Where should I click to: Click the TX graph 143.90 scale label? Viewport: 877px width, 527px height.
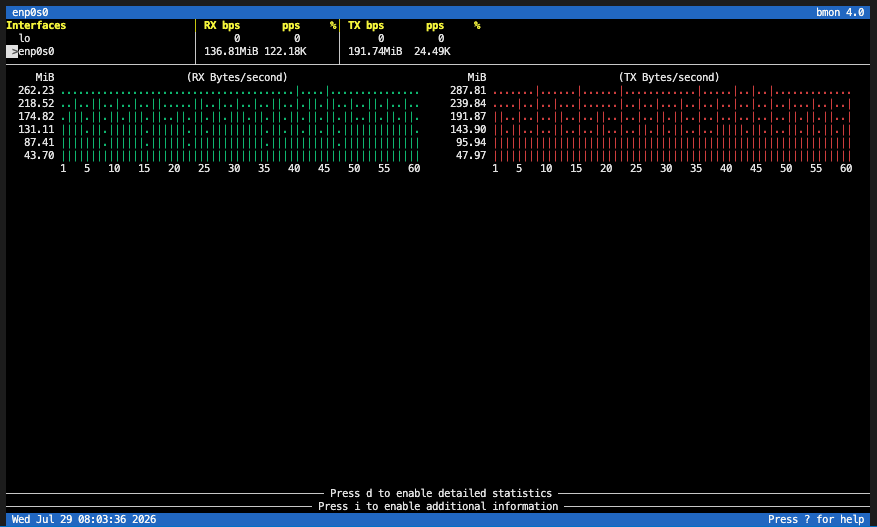click(468, 129)
